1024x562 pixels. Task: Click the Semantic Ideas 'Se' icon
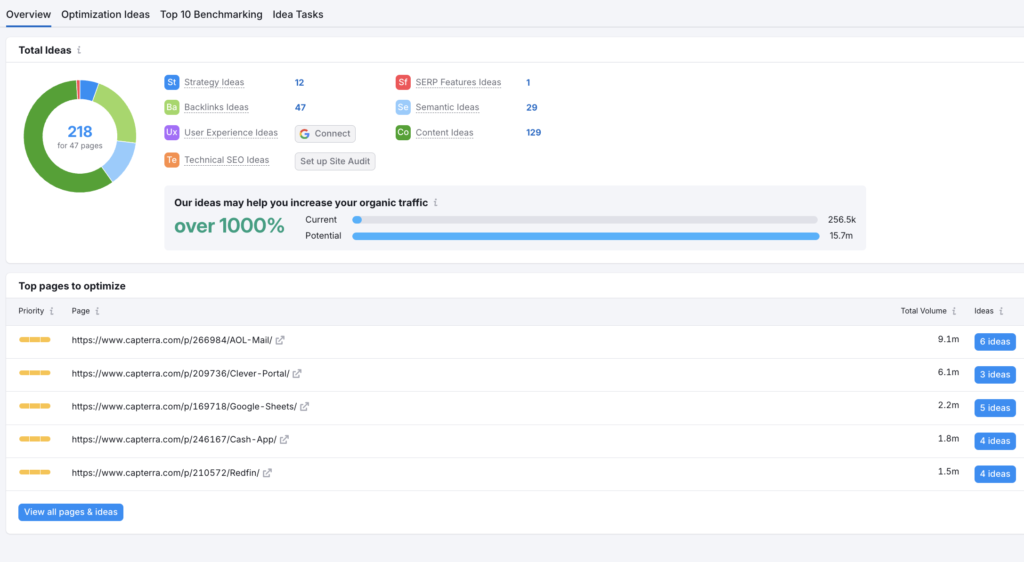(x=403, y=107)
